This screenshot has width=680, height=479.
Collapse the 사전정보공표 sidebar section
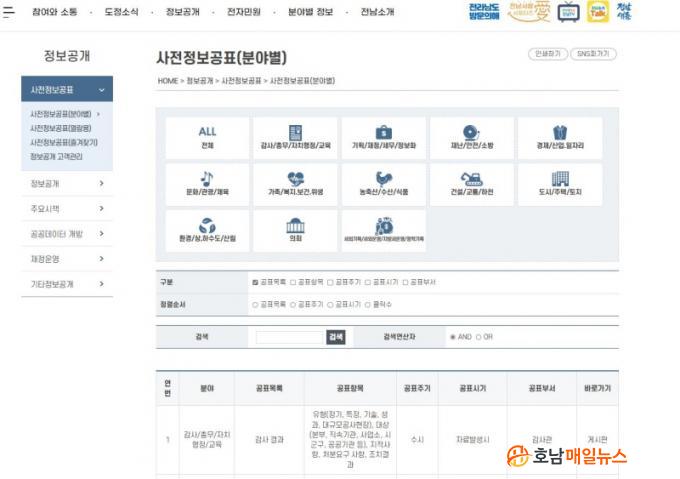click(101, 90)
